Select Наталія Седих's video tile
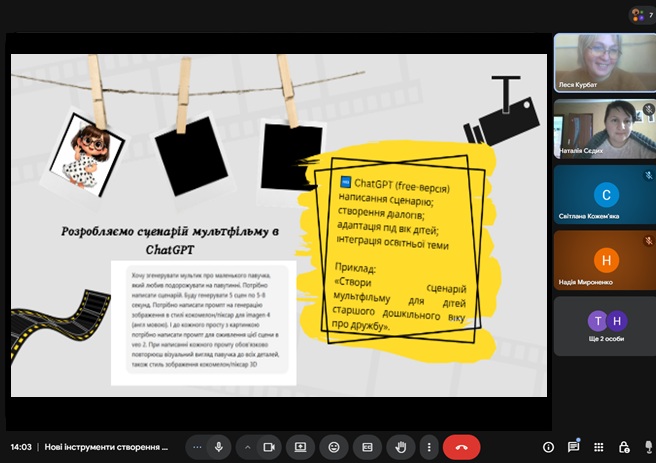Screen dimensions: 656x463 pyautogui.click(x=604, y=128)
